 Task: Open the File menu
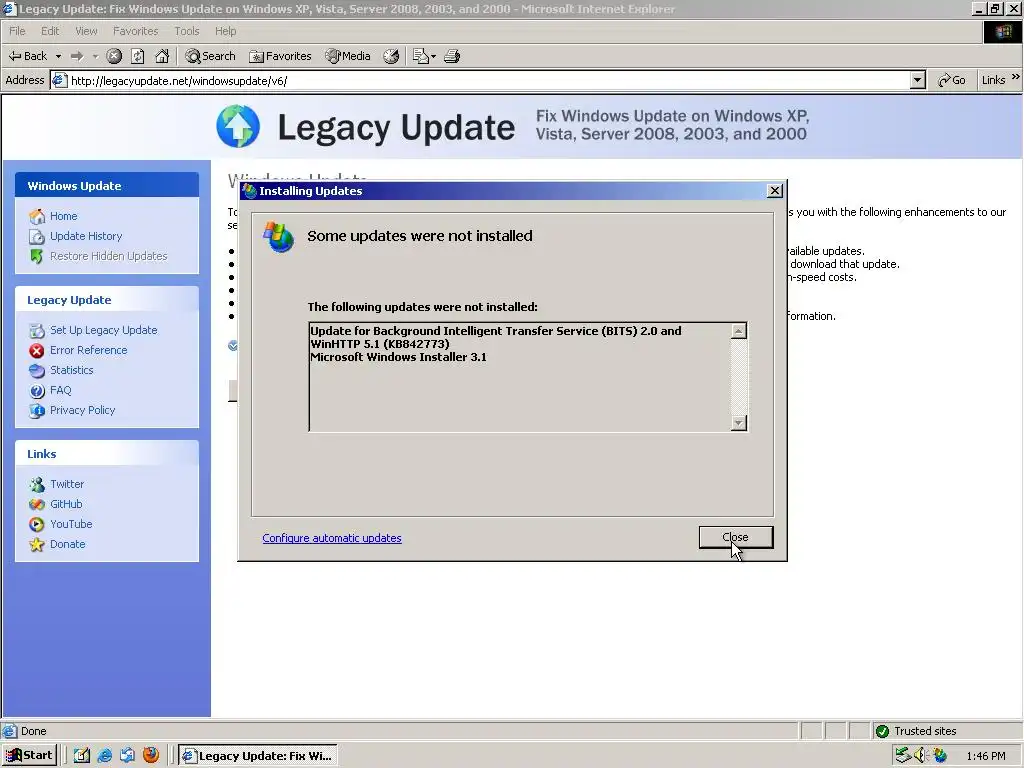[17, 31]
